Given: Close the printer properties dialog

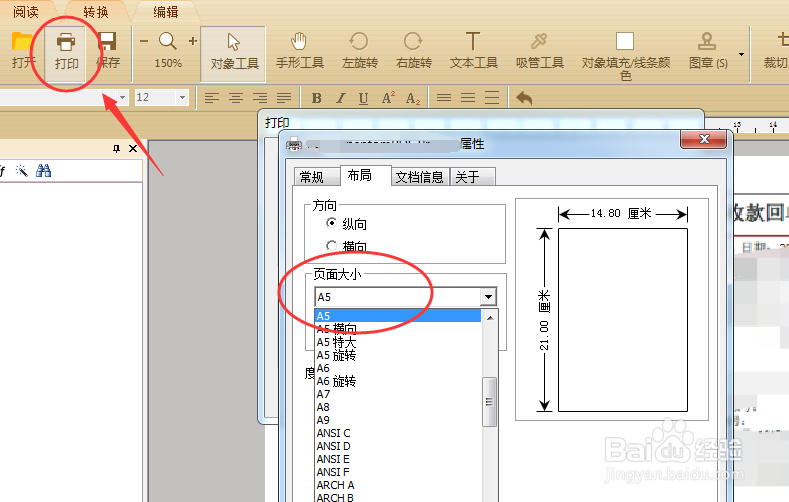Looking at the screenshot, I should click(703, 139).
